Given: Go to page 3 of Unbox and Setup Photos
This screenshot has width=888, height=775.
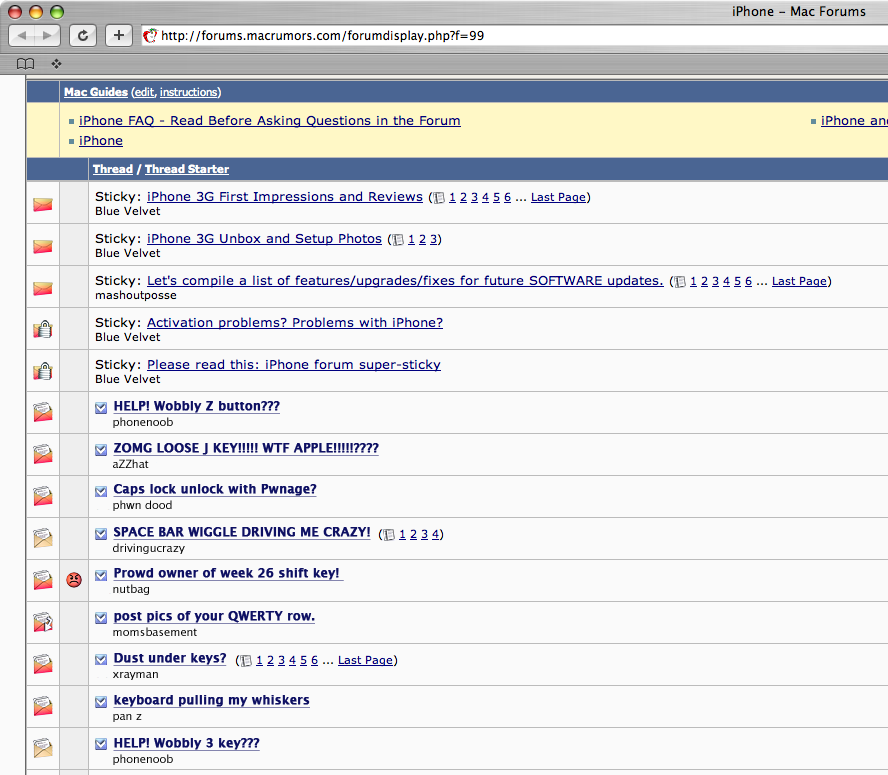Looking at the screenshot, I should (x=433, y=239).
